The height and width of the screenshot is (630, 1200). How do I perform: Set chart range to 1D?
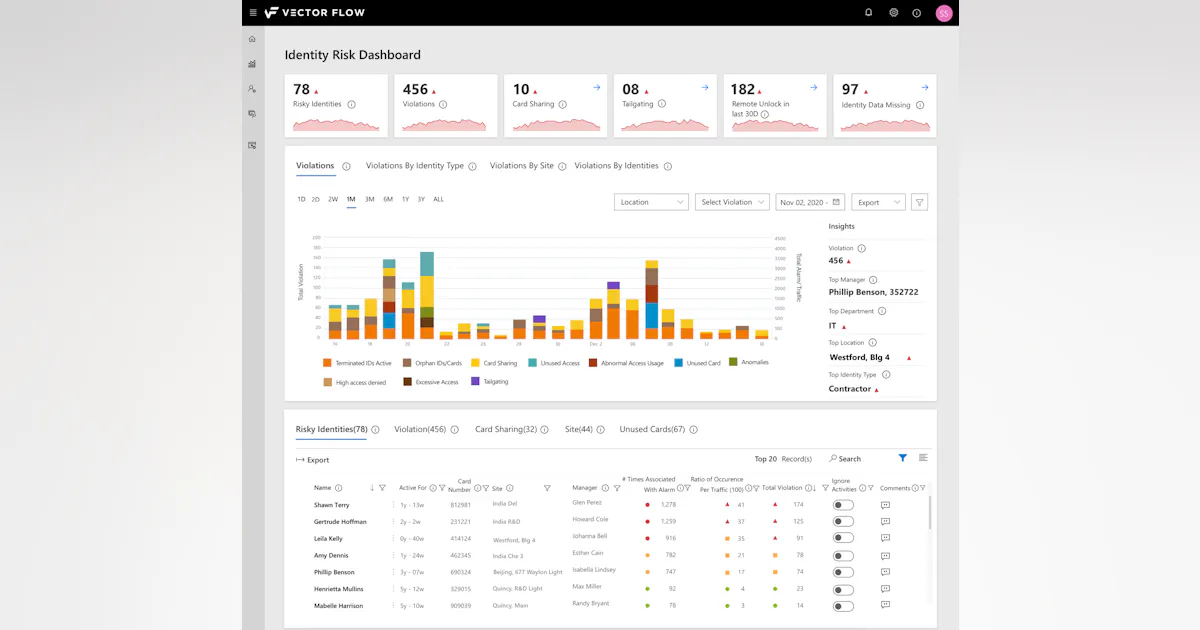(301, 199)
